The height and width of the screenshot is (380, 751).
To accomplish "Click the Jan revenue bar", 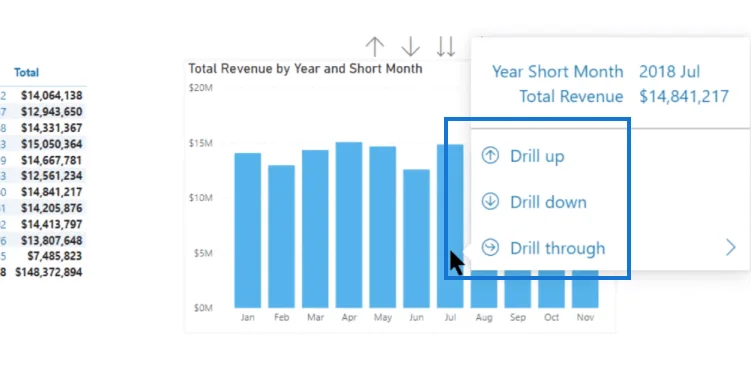I will (248, 230).
